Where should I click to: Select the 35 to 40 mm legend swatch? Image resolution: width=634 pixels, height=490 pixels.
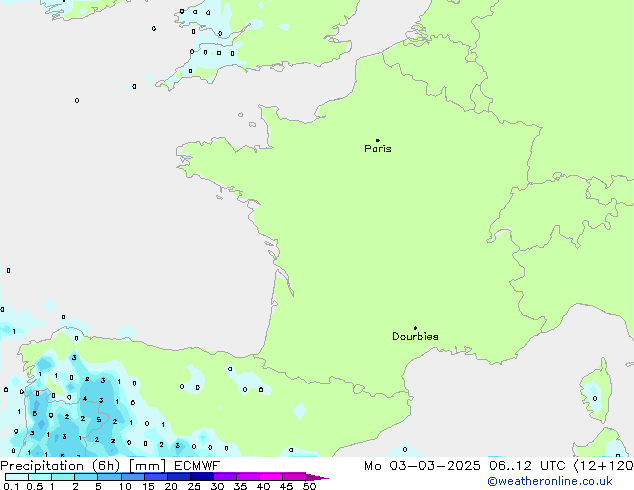coord(248,477)
